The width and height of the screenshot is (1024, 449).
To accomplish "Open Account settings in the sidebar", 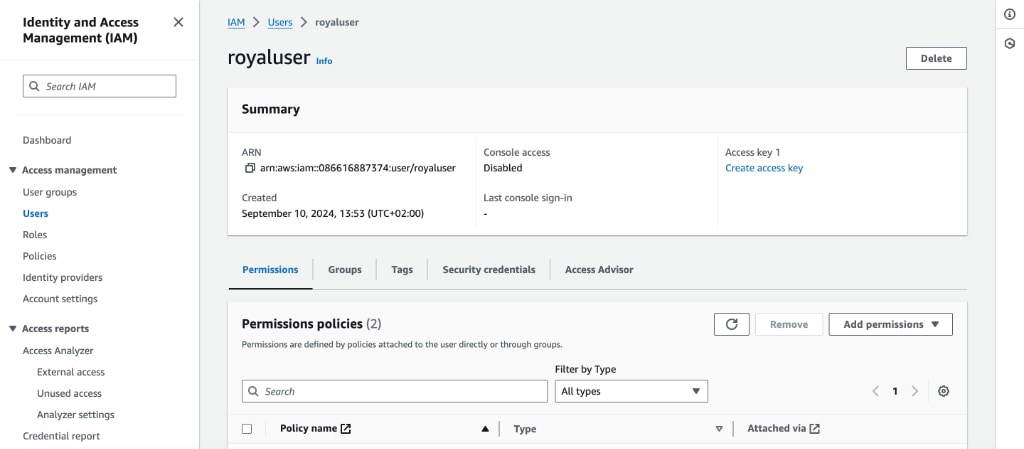I will pyautogui.click(x=60, y=299).
